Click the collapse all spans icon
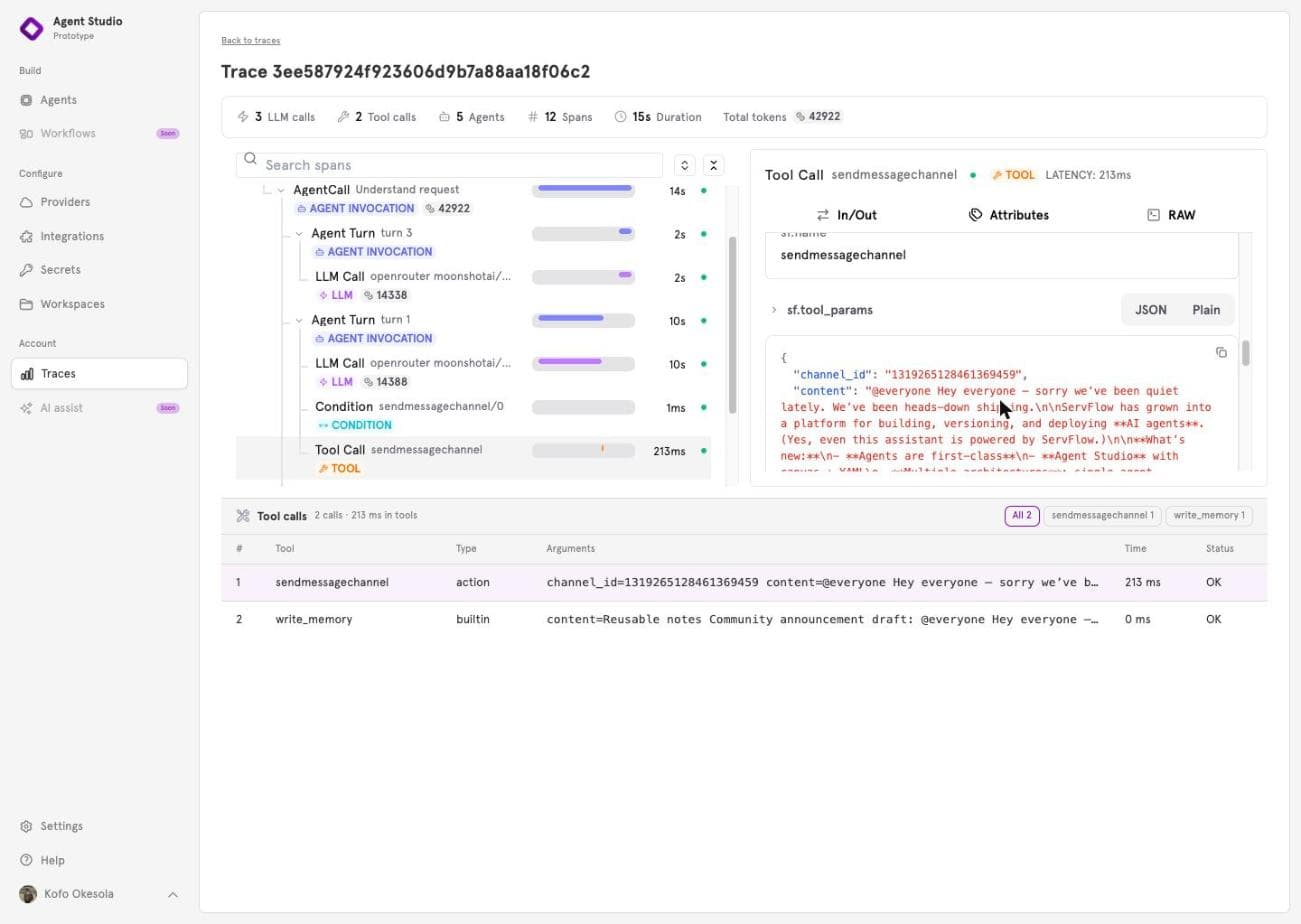 (x=713, y=165)
